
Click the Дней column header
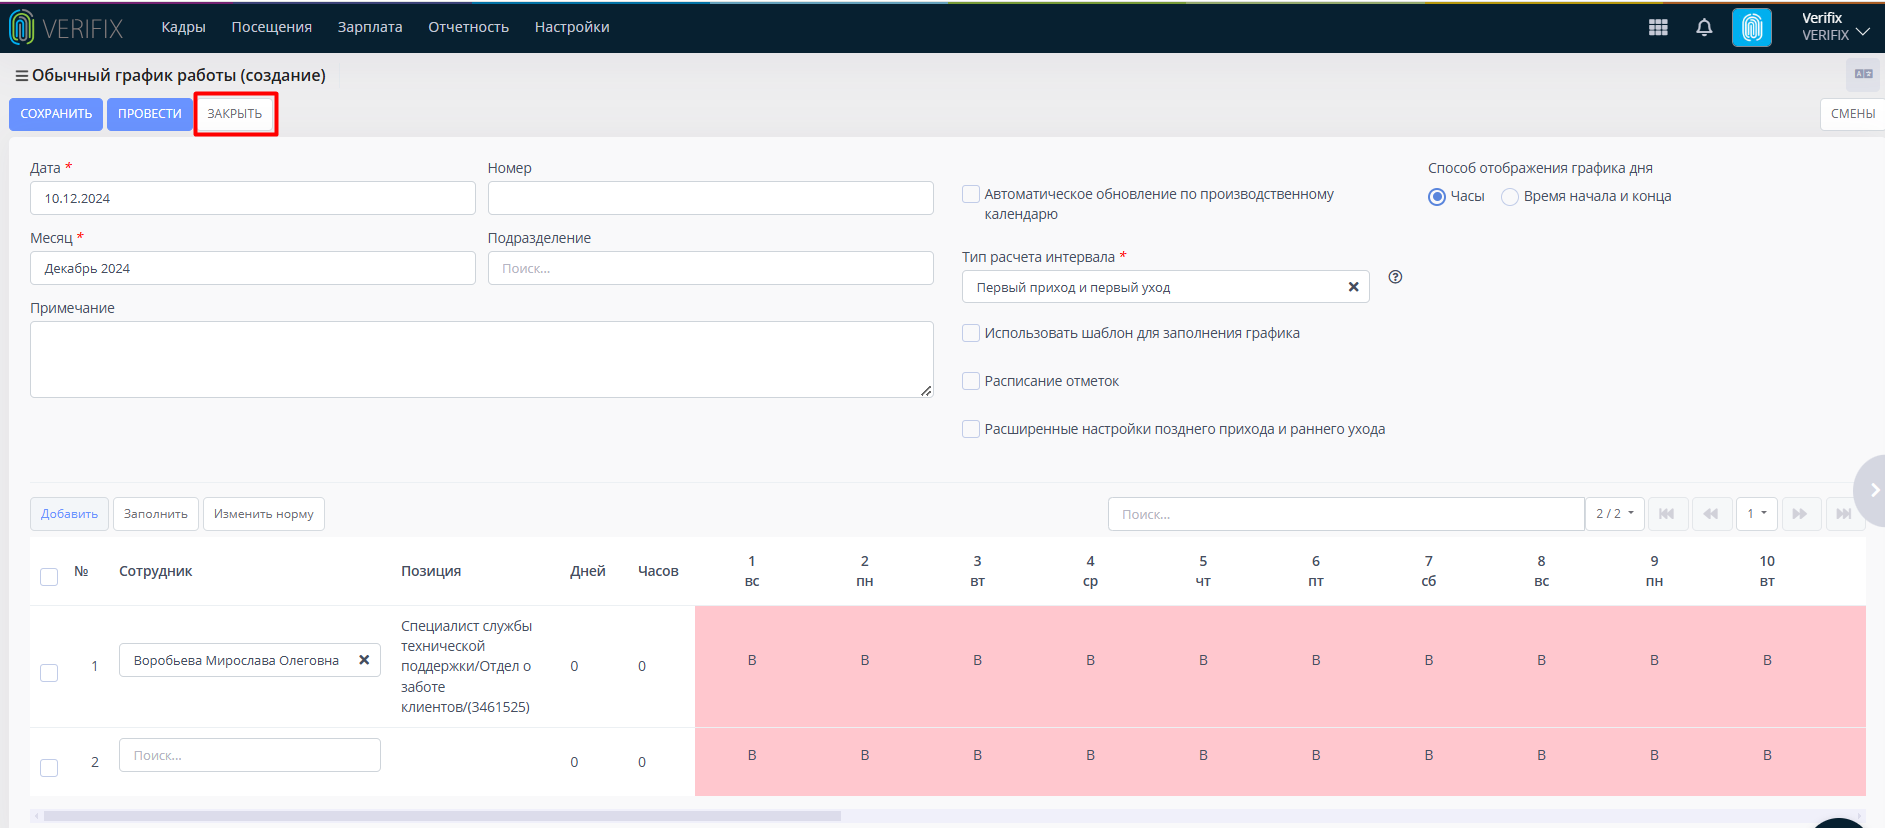(588, 571)
